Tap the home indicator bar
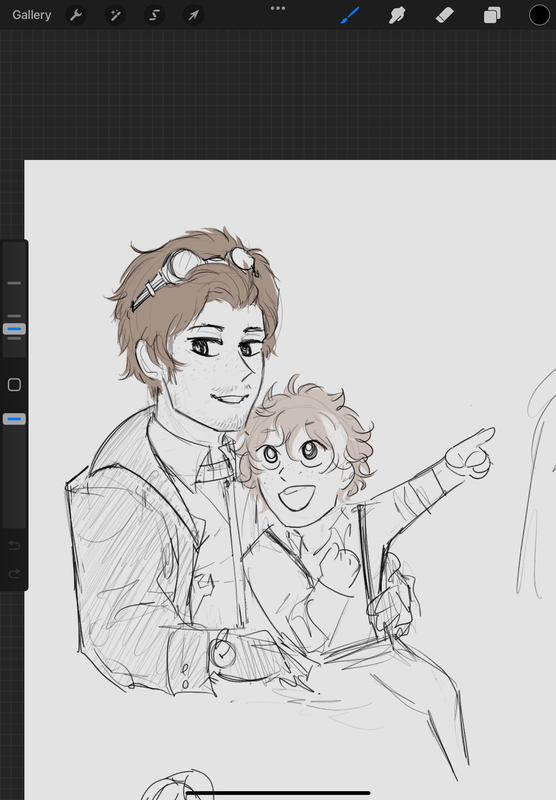This screenshot has height=800, width=556. pyautogui.click(x=278, y=793)
